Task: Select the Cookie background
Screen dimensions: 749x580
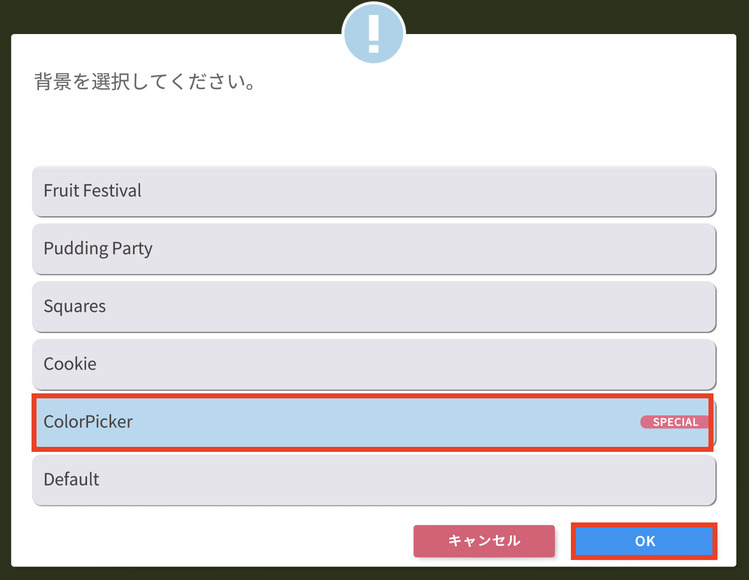Action: [374, 364]
